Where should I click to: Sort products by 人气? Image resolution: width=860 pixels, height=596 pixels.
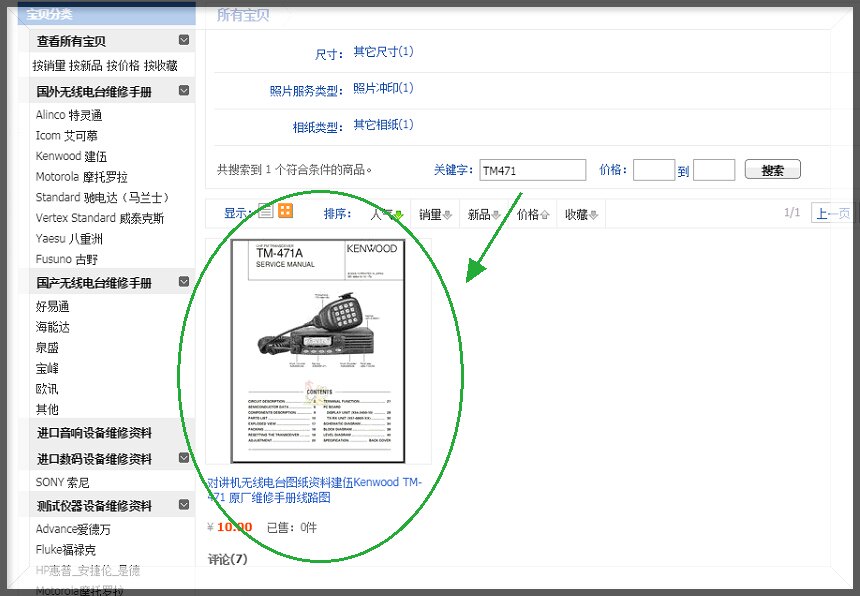coord(387,214)
